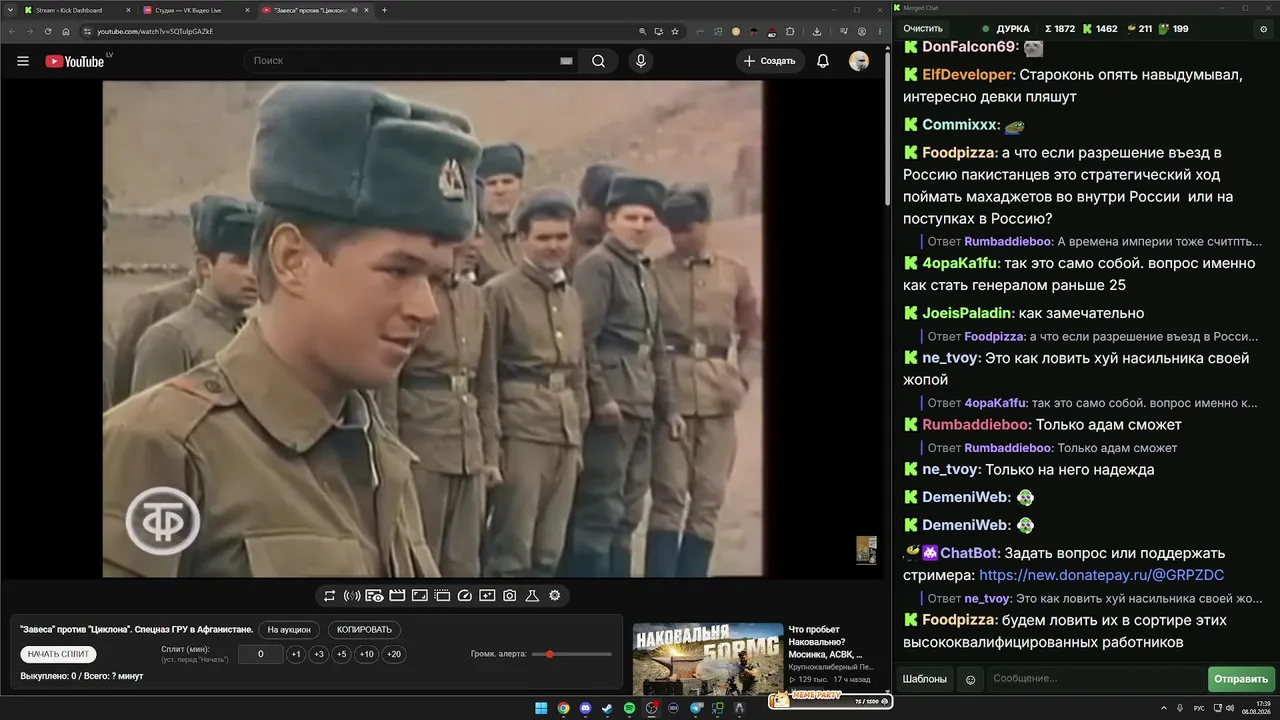Screen dimensions: 1280x720
Task: Reload the page in Chrome
Action: tap(47, 31)
